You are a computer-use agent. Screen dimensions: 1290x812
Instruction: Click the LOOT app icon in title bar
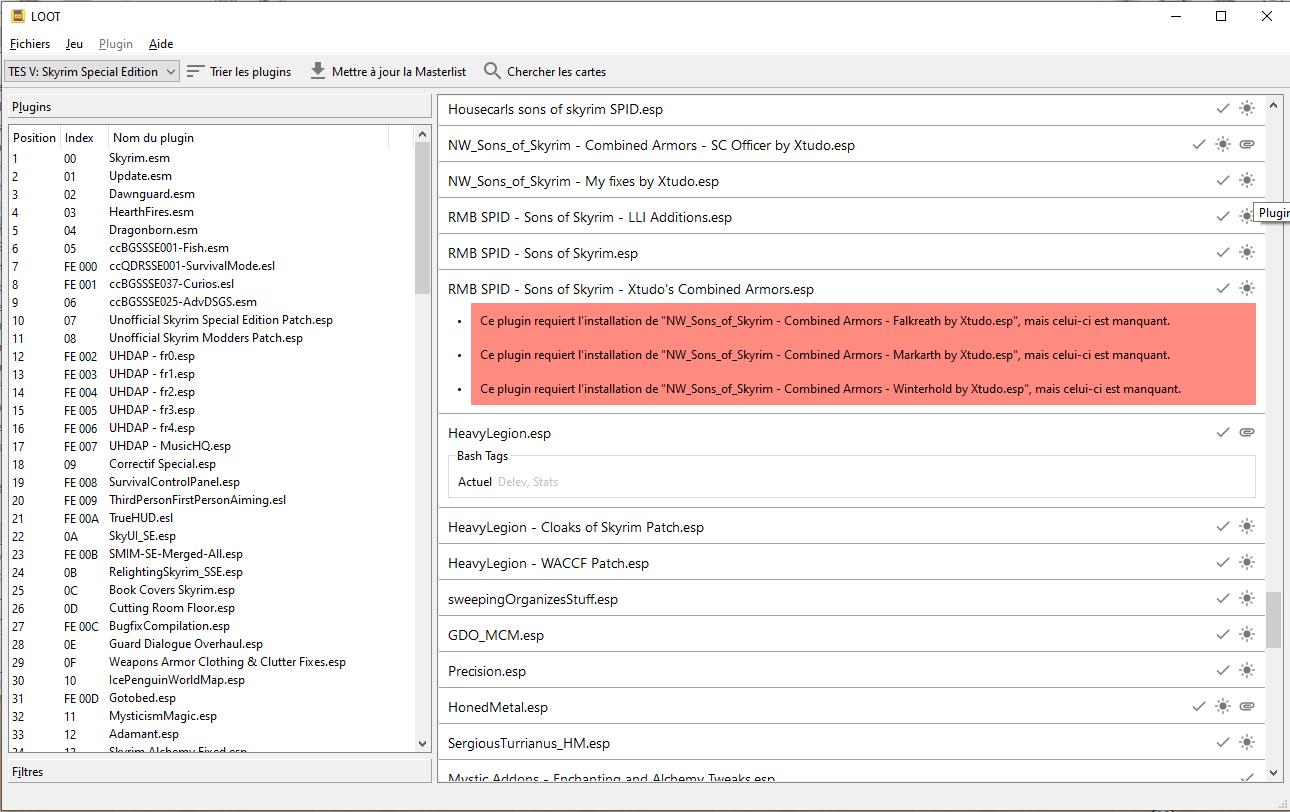coord(17,16)
